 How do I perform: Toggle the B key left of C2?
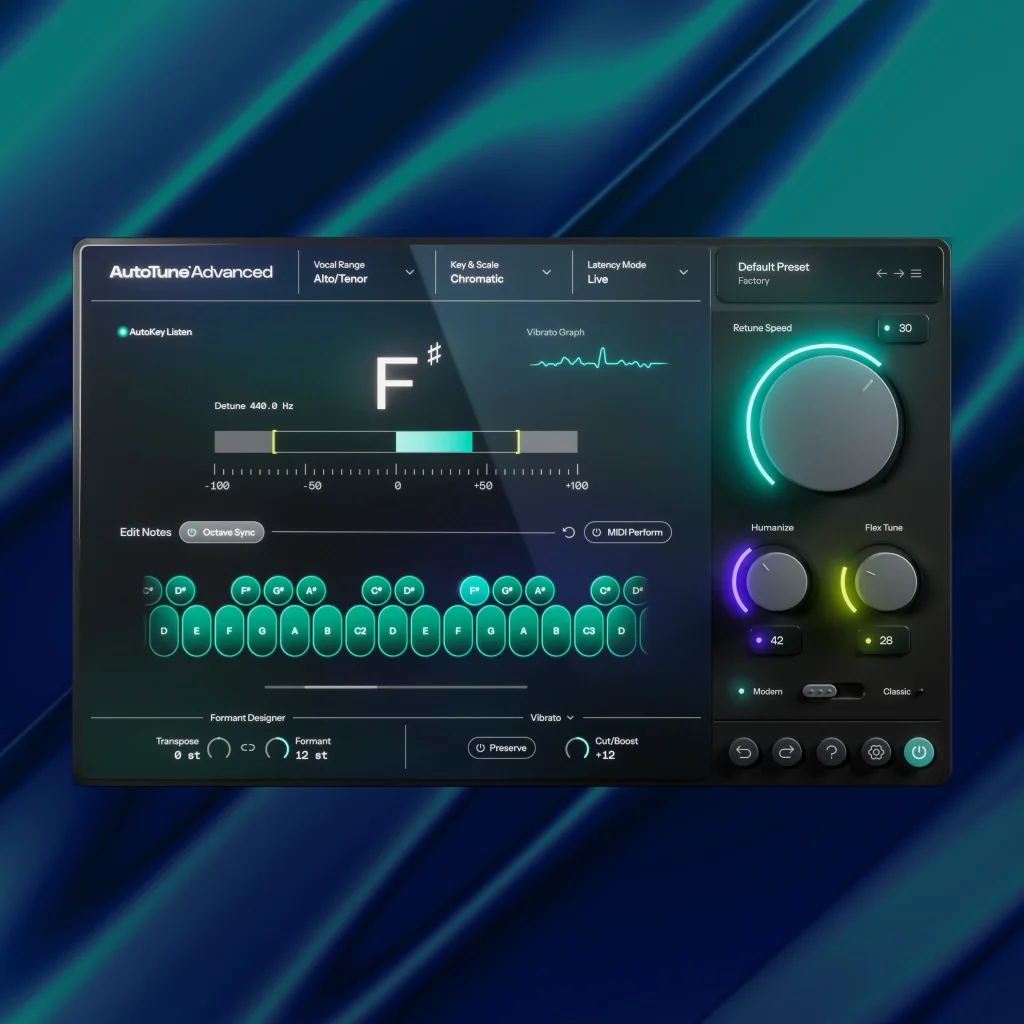(x=327, y=631)
